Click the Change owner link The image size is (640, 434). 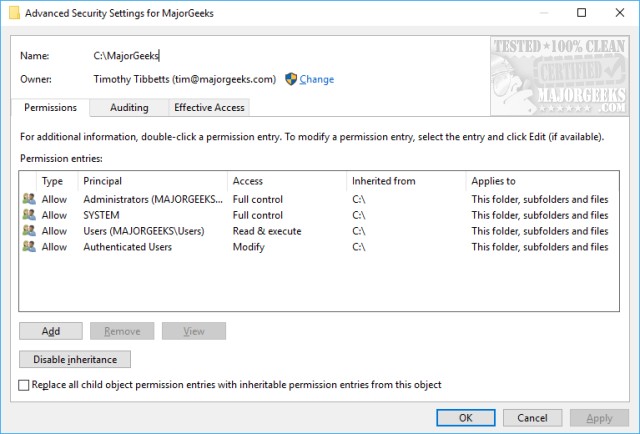tap(317, 79)
